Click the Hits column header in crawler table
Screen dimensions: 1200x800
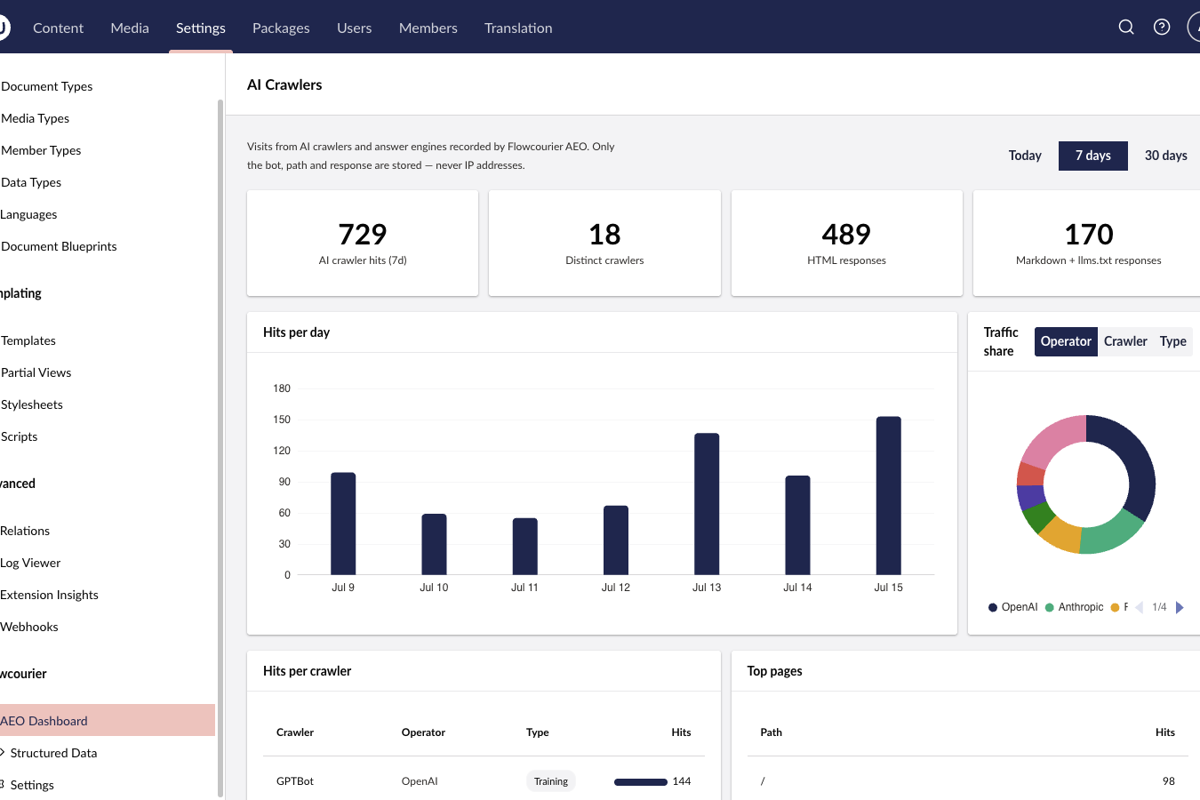[681, 732]
